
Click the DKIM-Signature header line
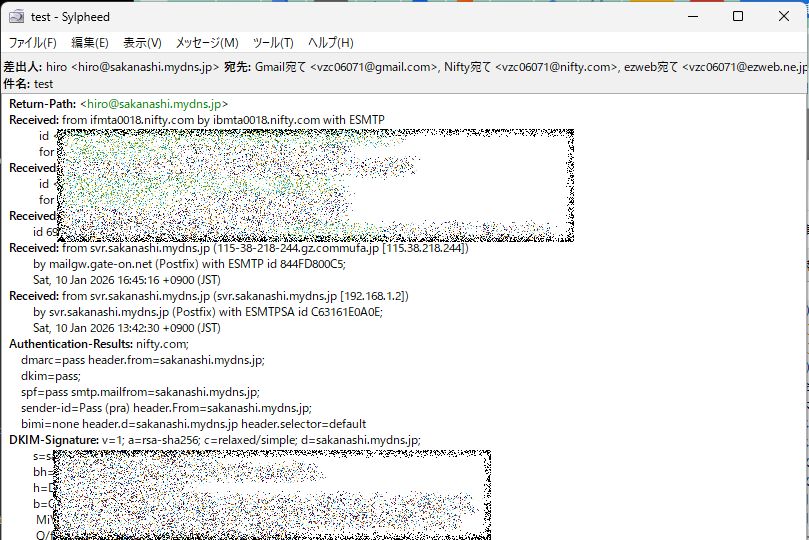click(x=214, y=440)
